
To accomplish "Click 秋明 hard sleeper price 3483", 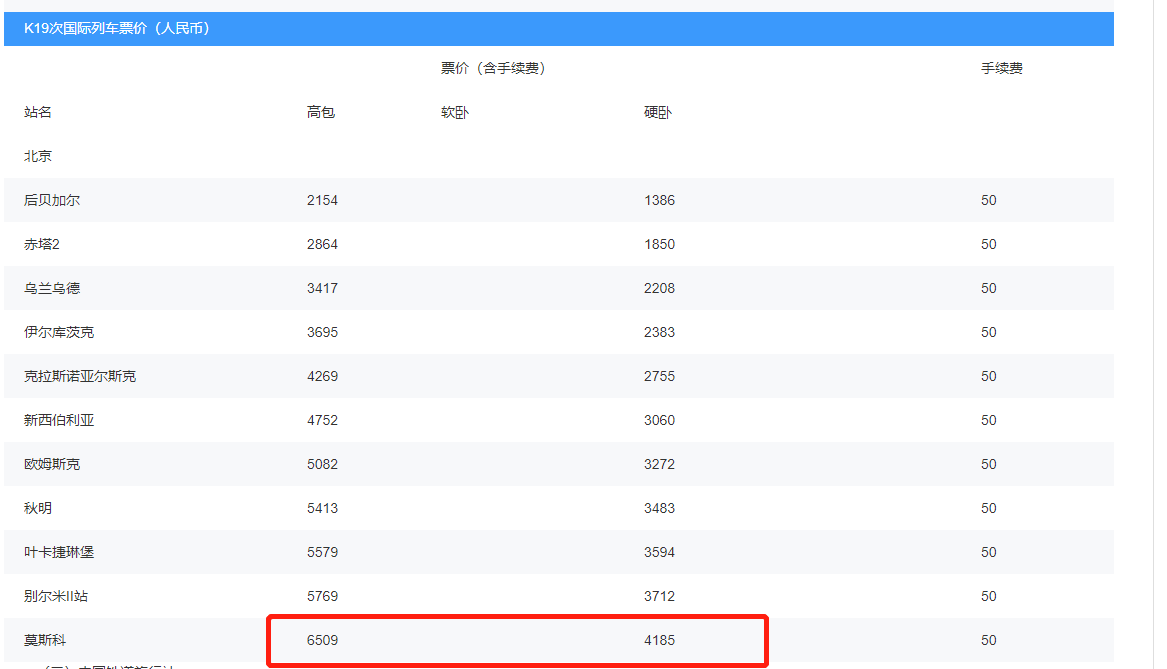I will point(659,508).
